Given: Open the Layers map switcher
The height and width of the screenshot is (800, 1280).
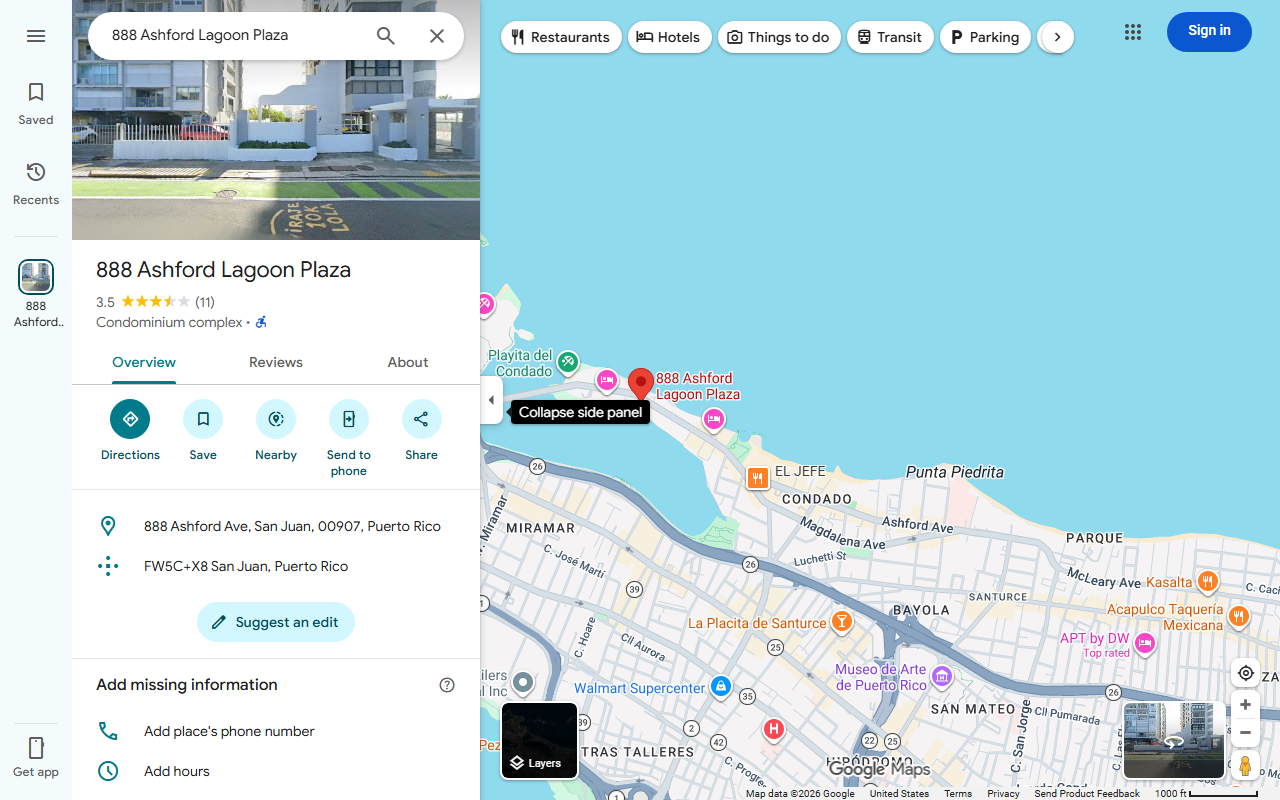Looking at the screenshot, I should point(540,741).
